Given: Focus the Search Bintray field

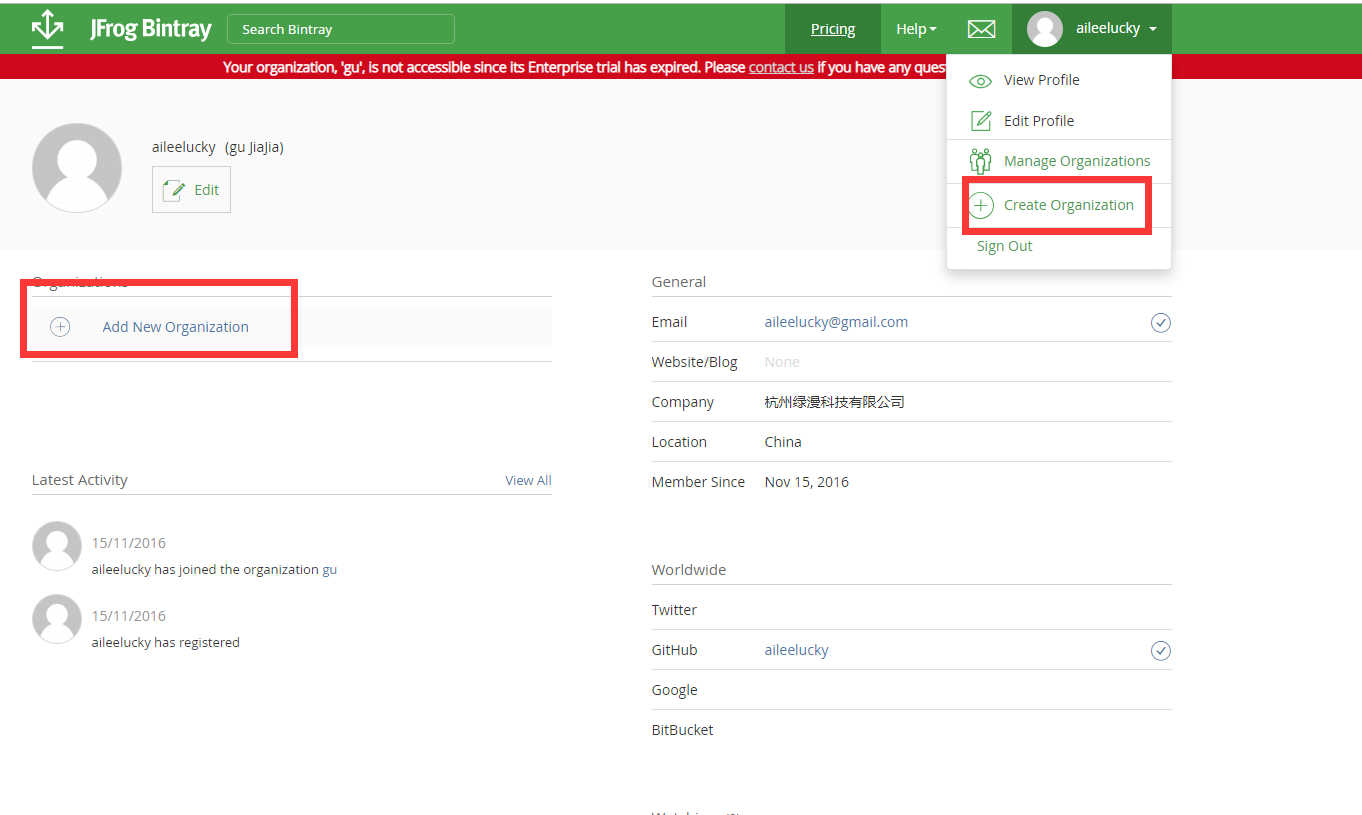Looking at the screenshot, I should [341, 29].
